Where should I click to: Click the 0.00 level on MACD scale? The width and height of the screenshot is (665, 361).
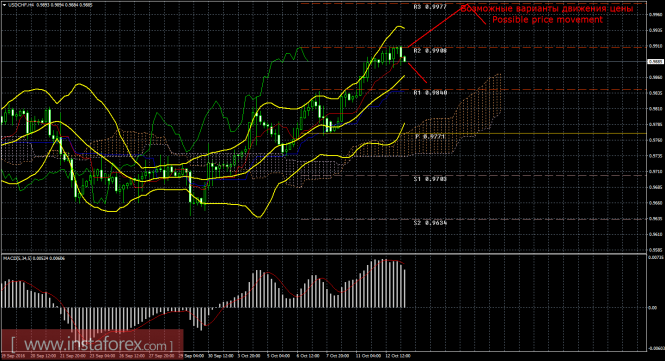click(x=653, y=308)
